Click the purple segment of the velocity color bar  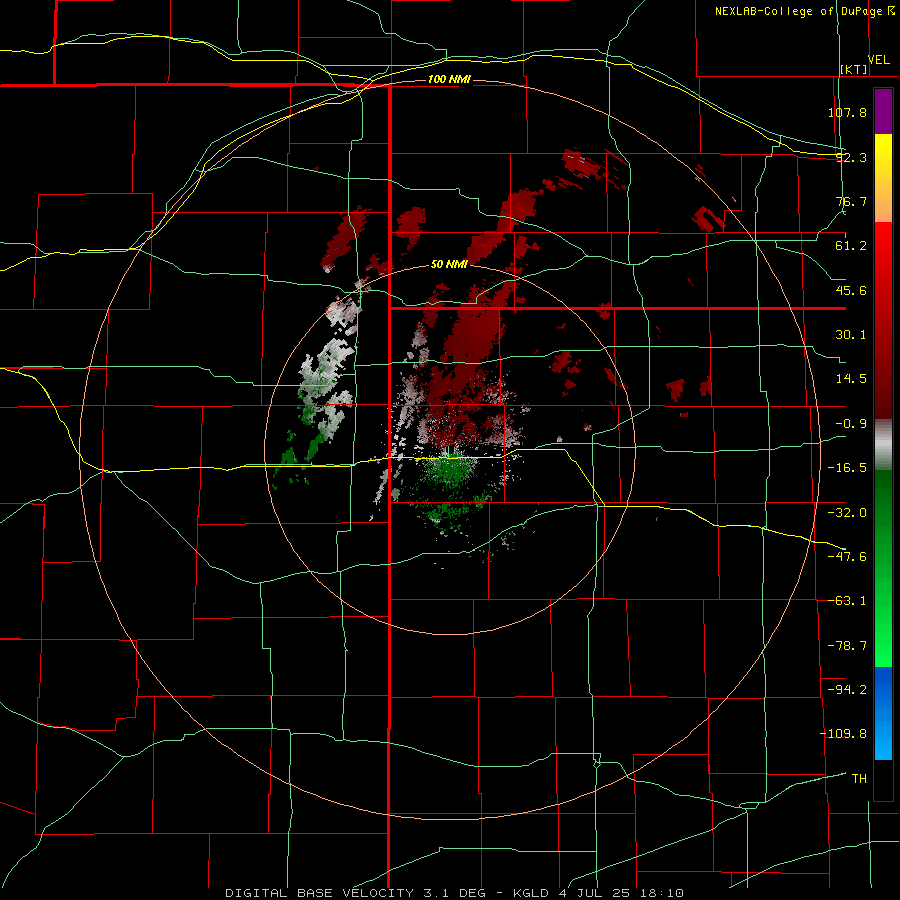pos(883,111)
